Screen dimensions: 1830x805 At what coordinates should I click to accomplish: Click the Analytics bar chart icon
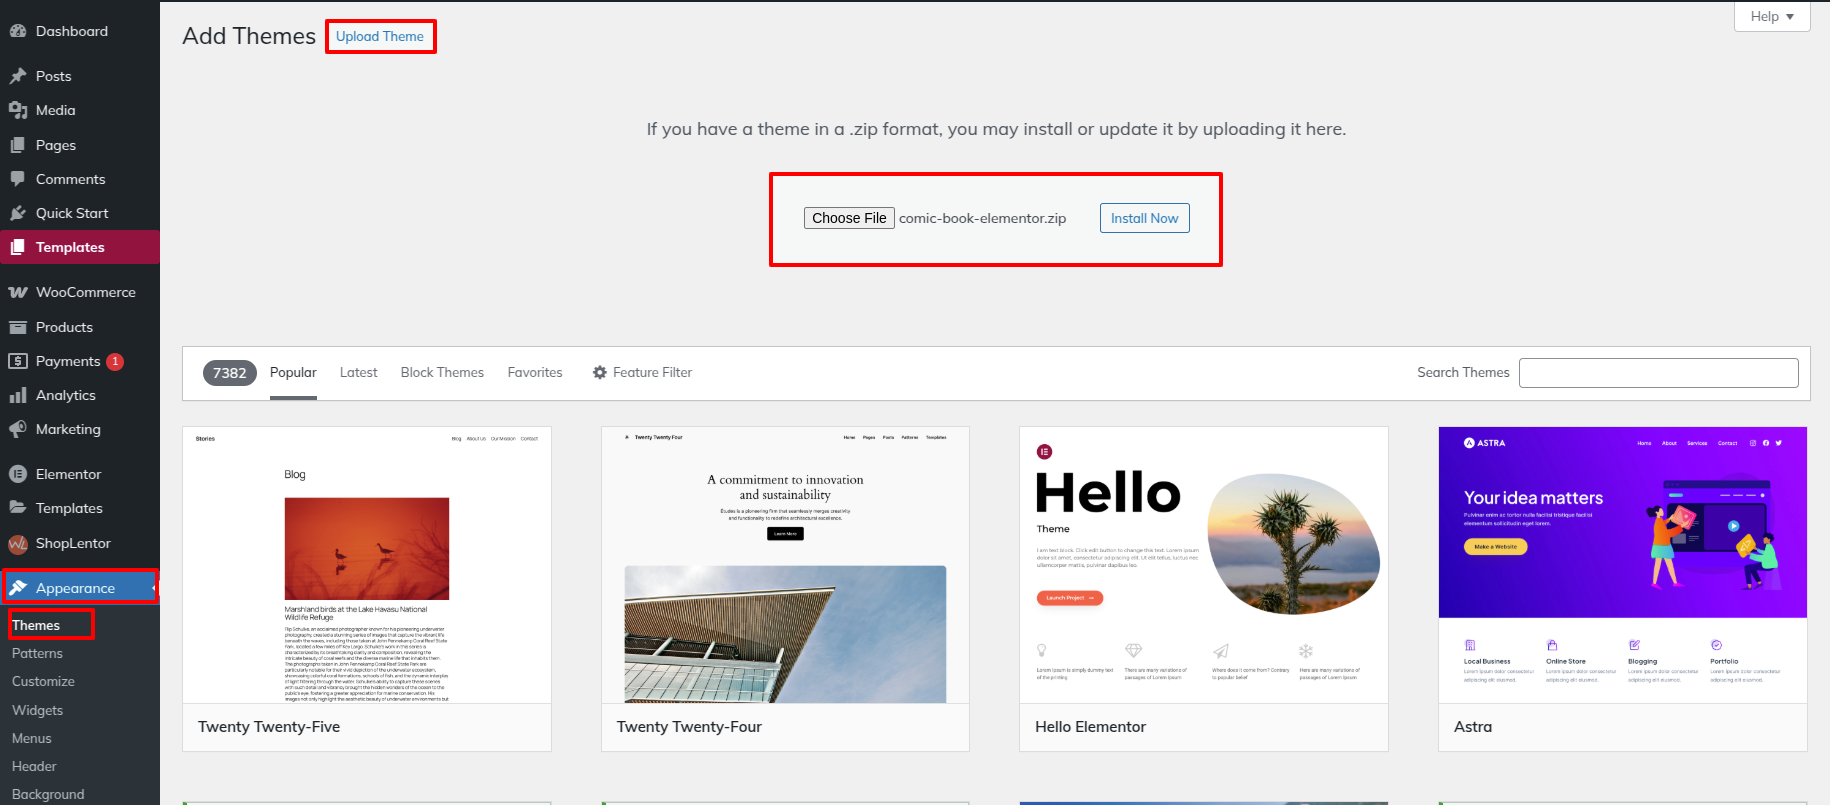[18, 395]
